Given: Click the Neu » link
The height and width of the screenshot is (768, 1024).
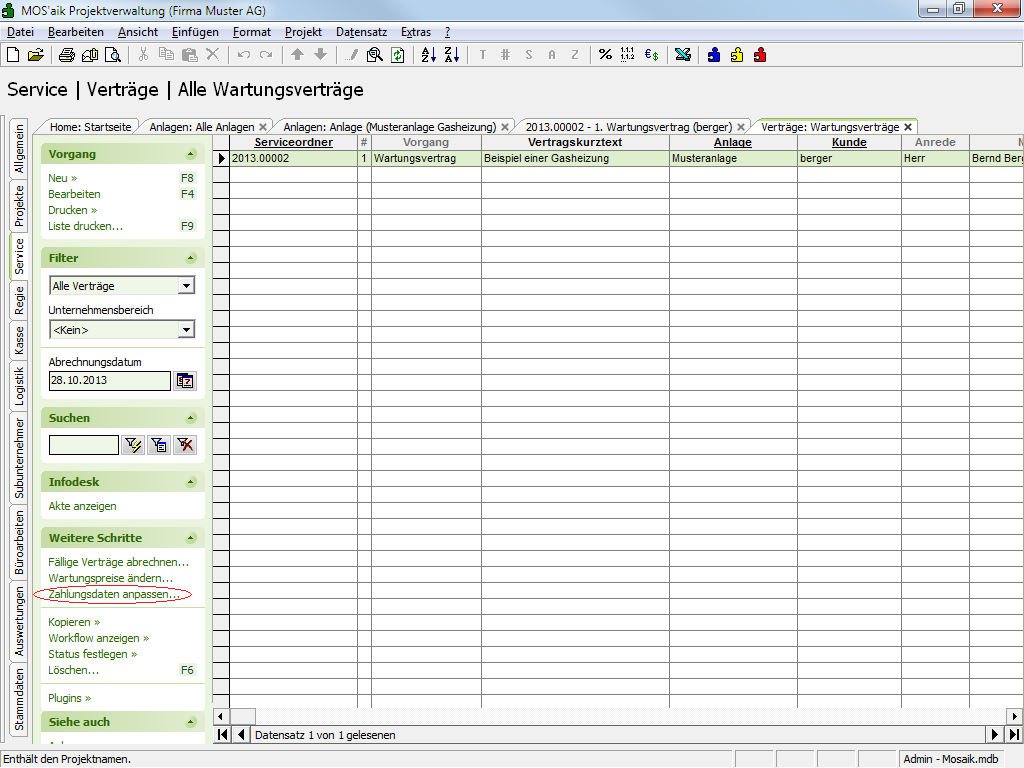Looking at the screenshot, I should pyautogui.click(x=63, y=178).
